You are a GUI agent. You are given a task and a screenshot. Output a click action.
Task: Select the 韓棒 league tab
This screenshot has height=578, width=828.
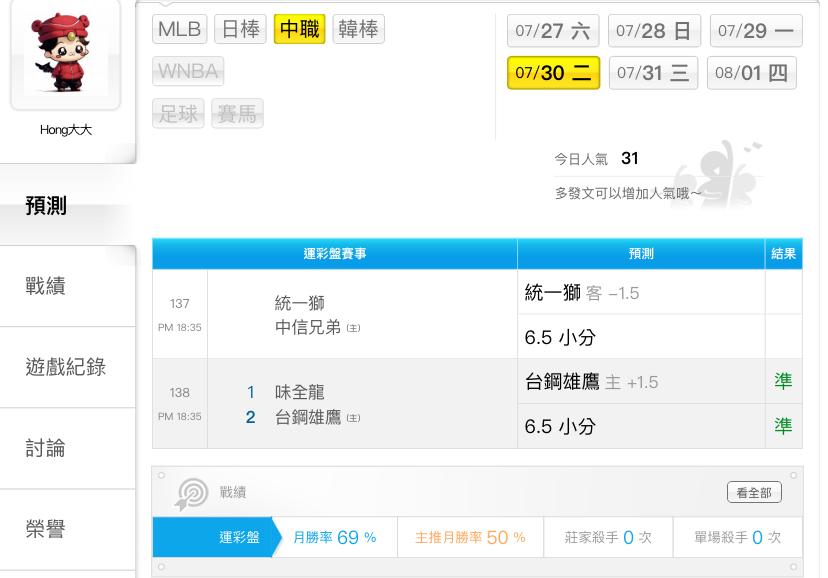click(x=359, y=29)
